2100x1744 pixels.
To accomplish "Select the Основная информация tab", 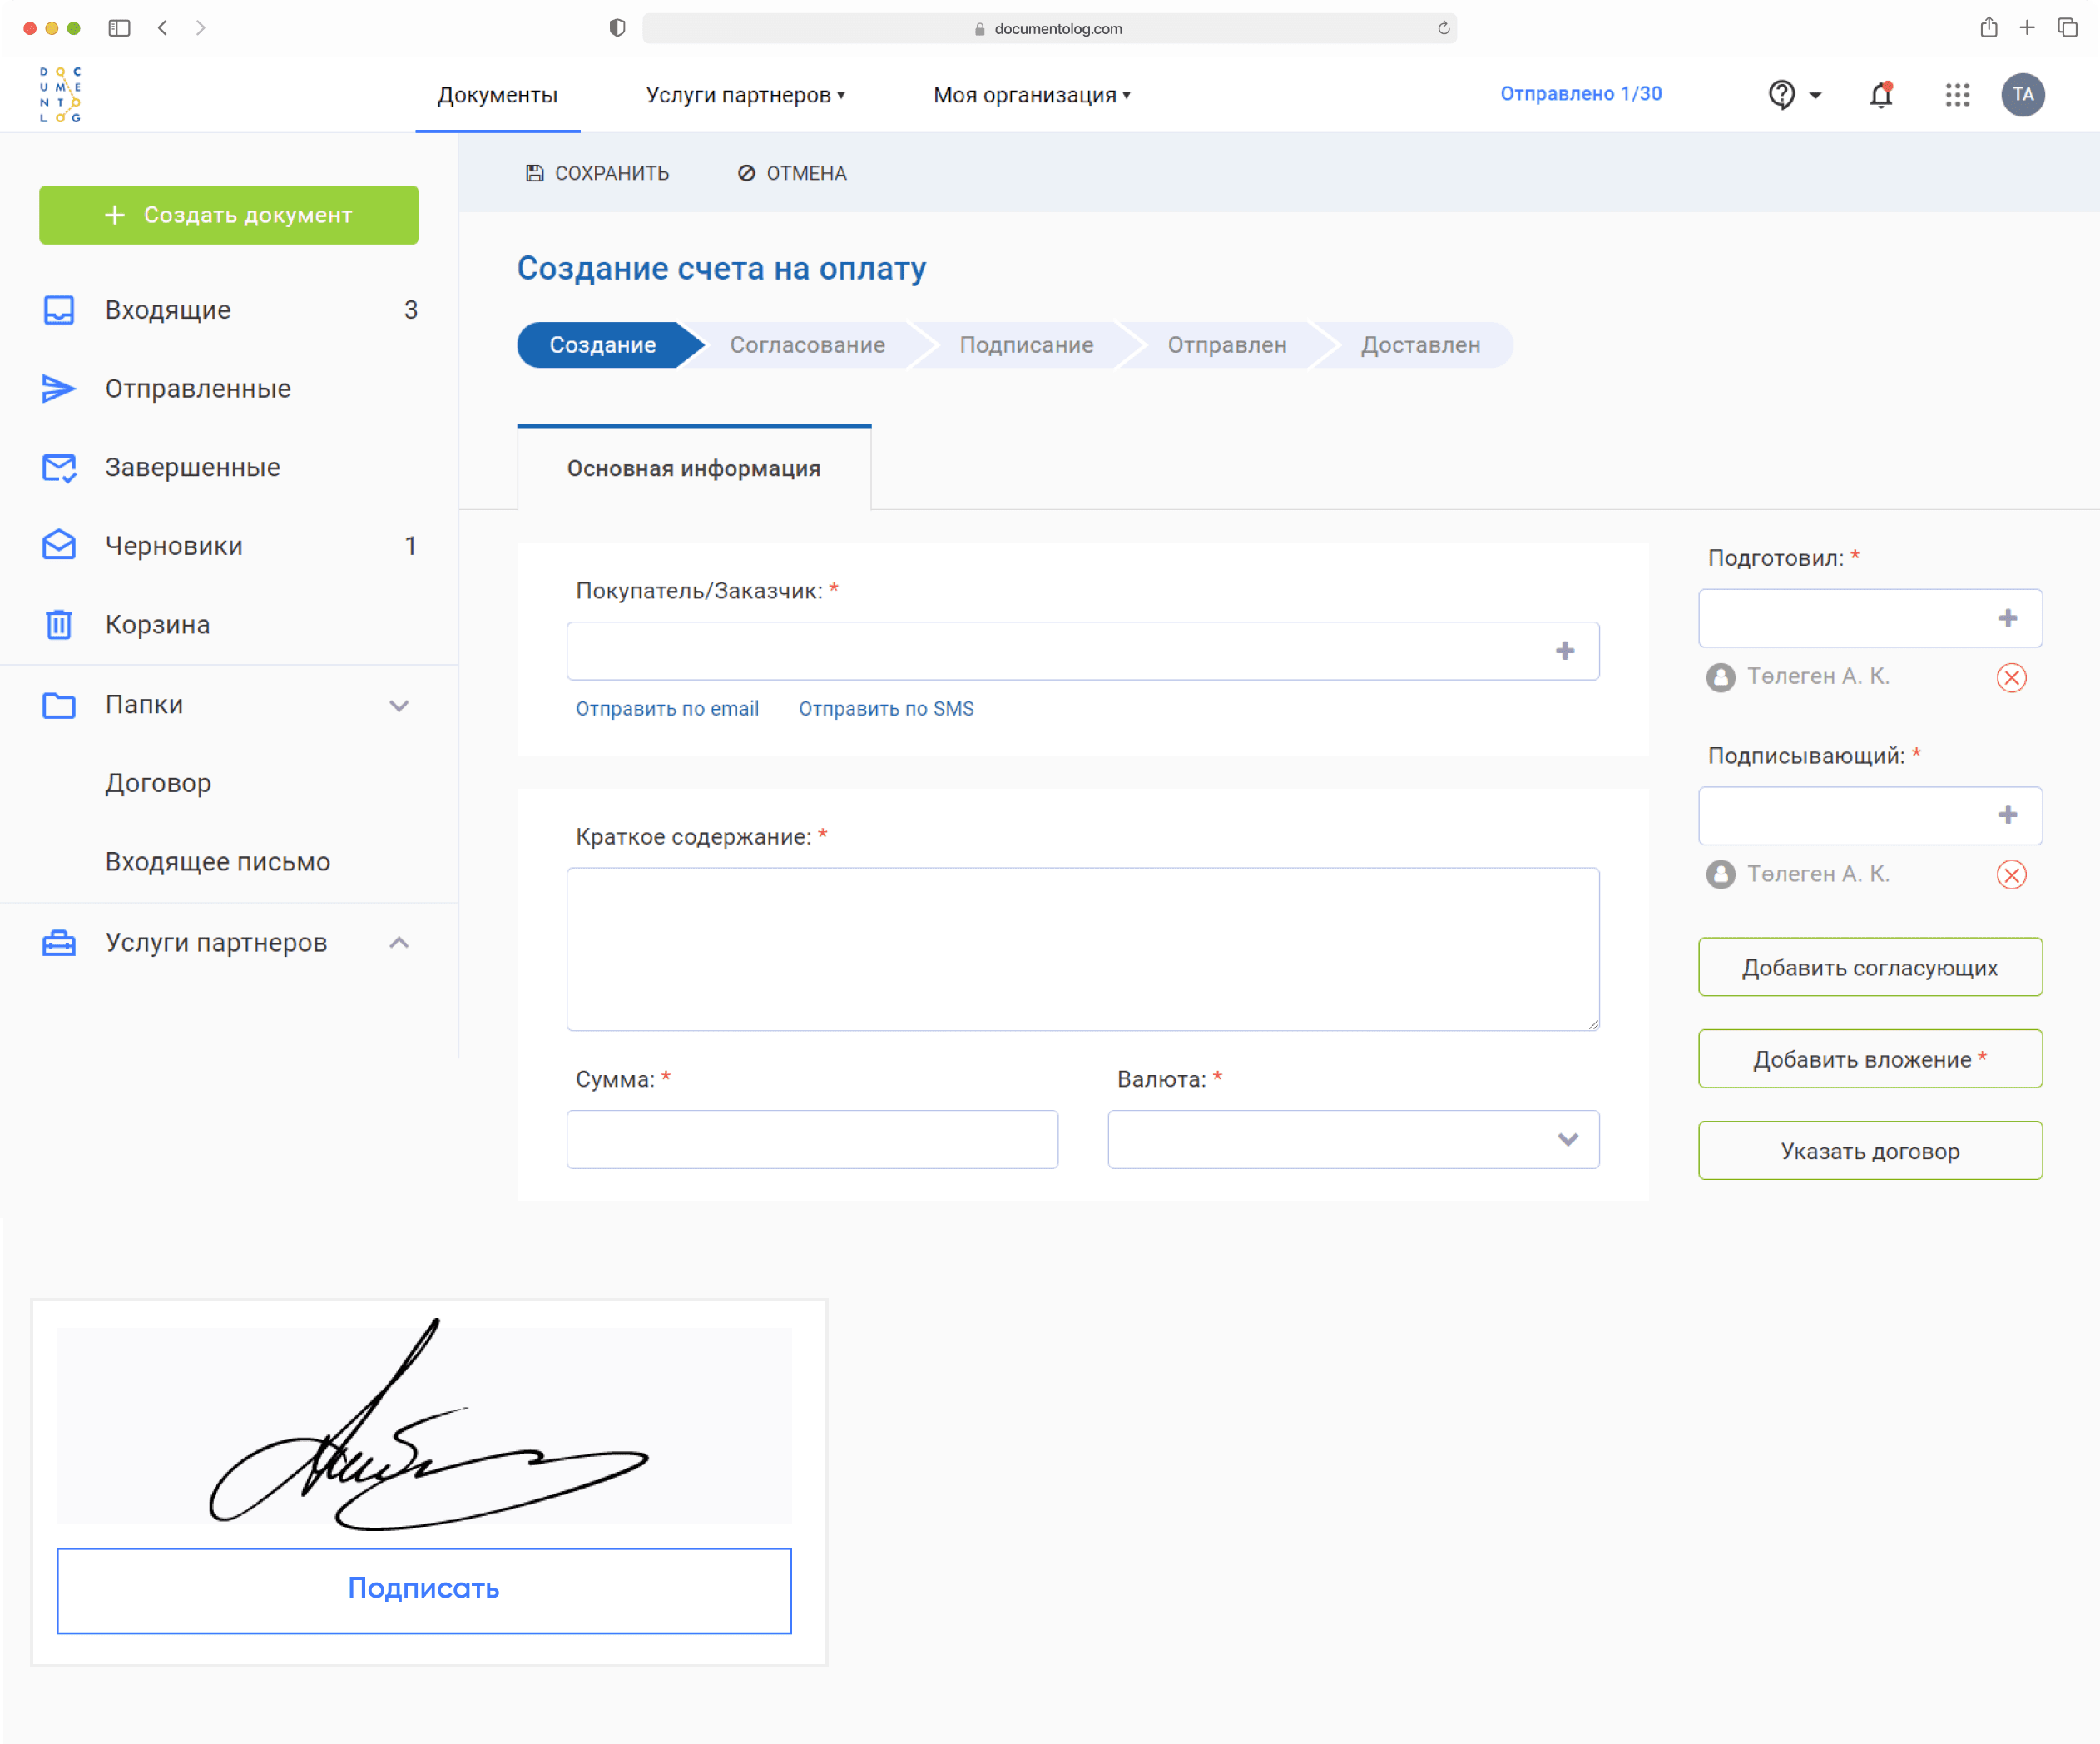I will (x=694, y=469).
